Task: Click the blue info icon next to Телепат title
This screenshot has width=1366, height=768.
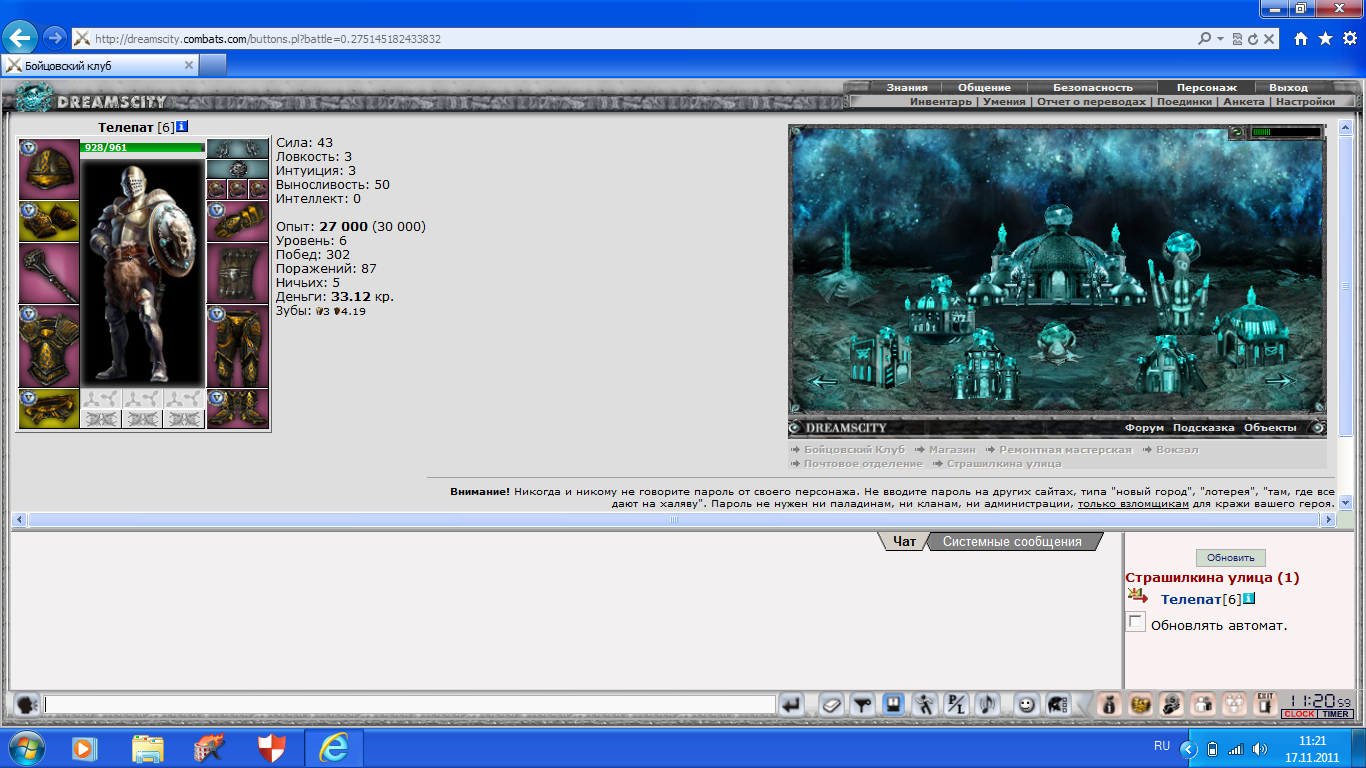Action: (182, 127)
